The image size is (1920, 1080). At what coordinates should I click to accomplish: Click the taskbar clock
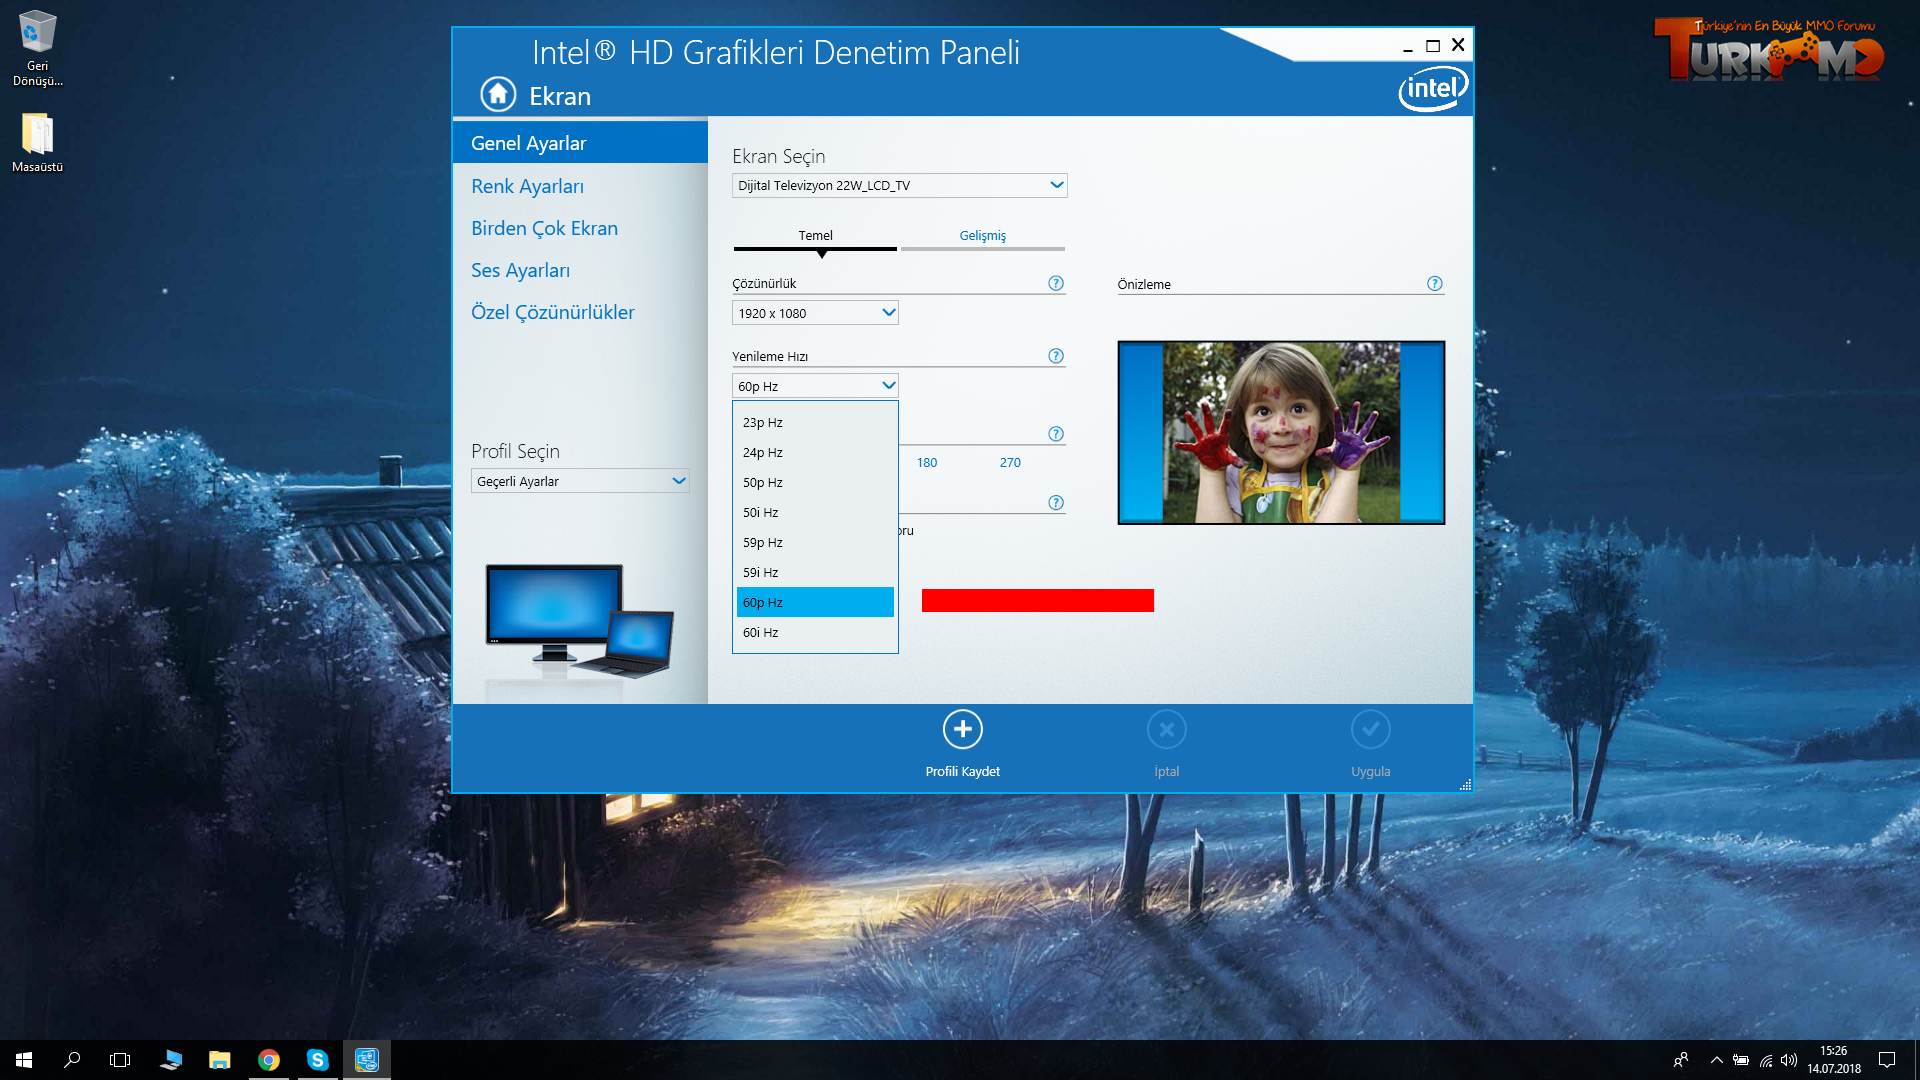click(1834, 1060)
